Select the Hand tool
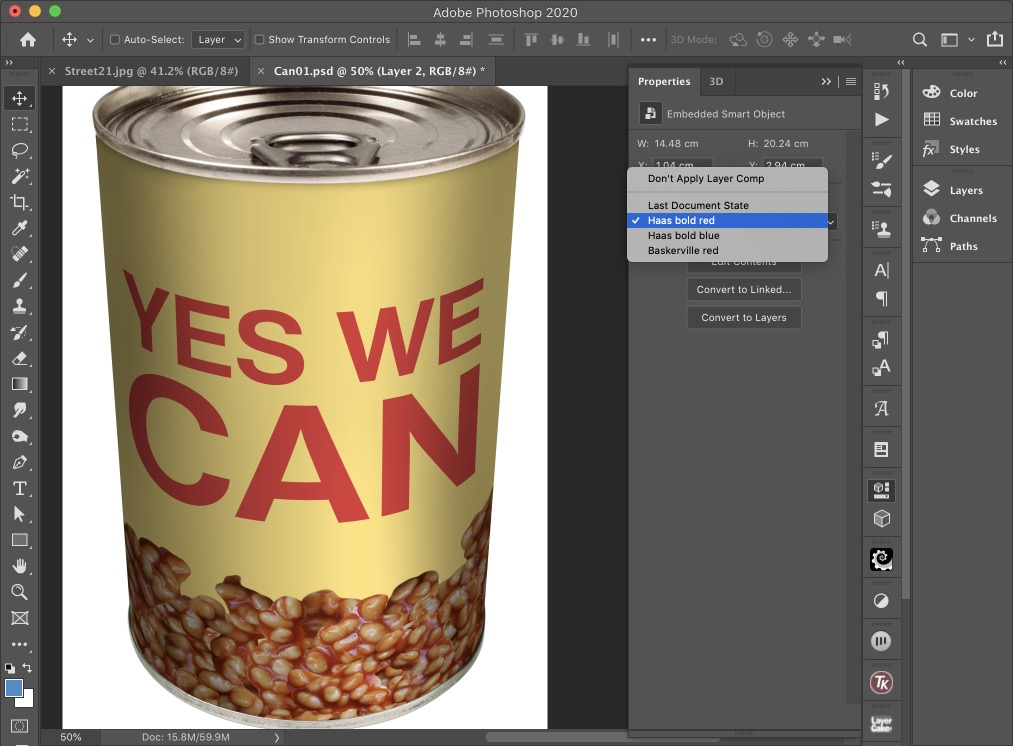The height and width of the screenshot is (746, 1013). [x=19, y=566]
